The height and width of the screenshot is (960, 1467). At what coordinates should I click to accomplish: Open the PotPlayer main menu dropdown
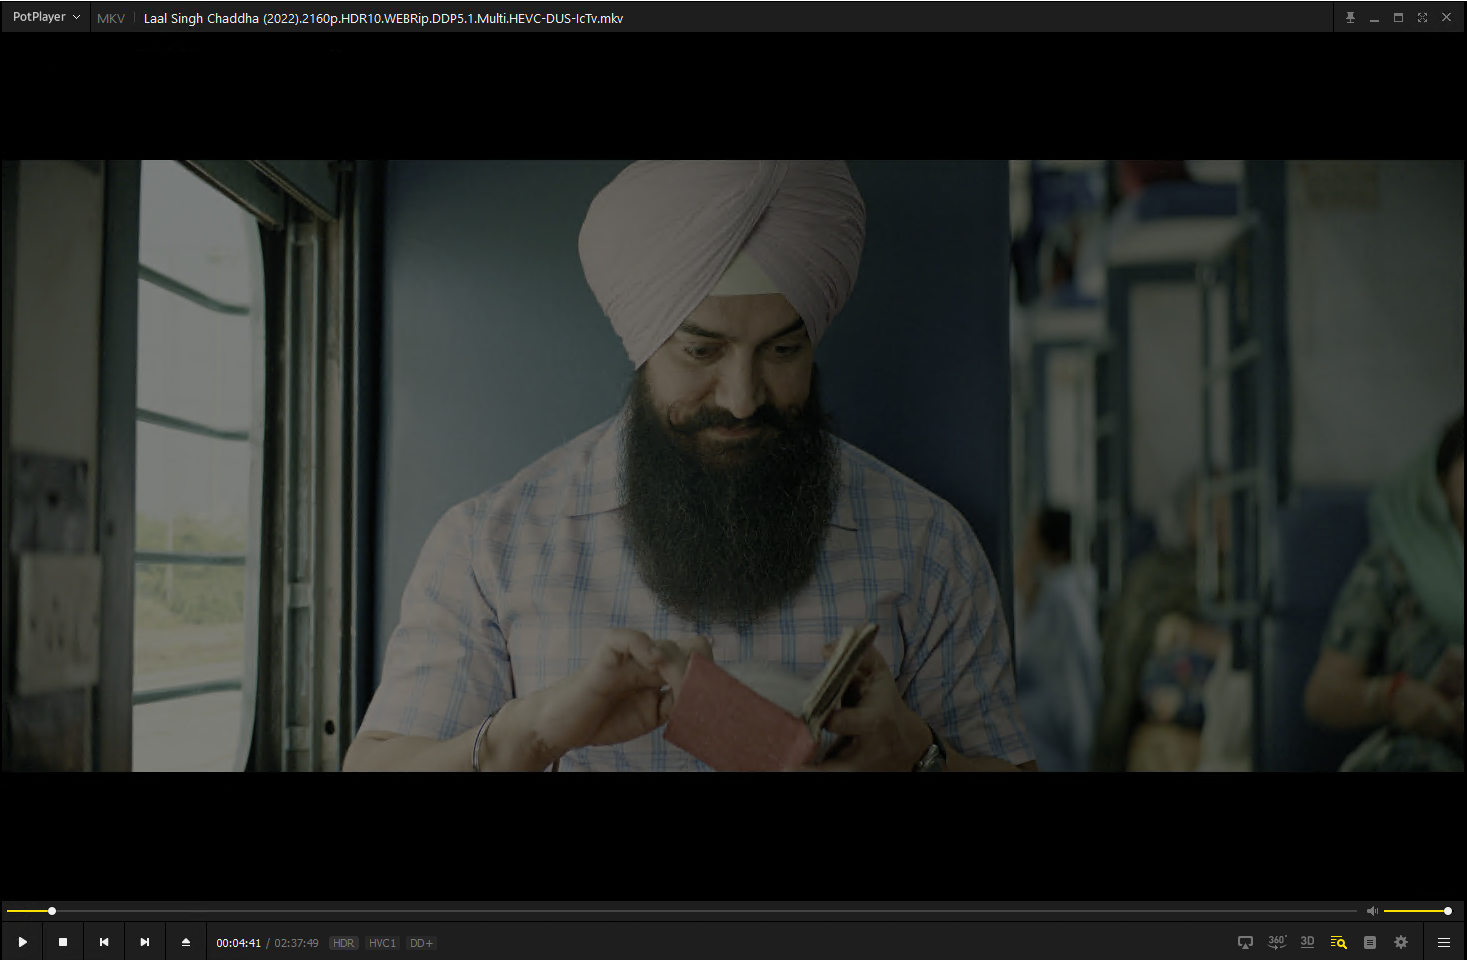46,18
